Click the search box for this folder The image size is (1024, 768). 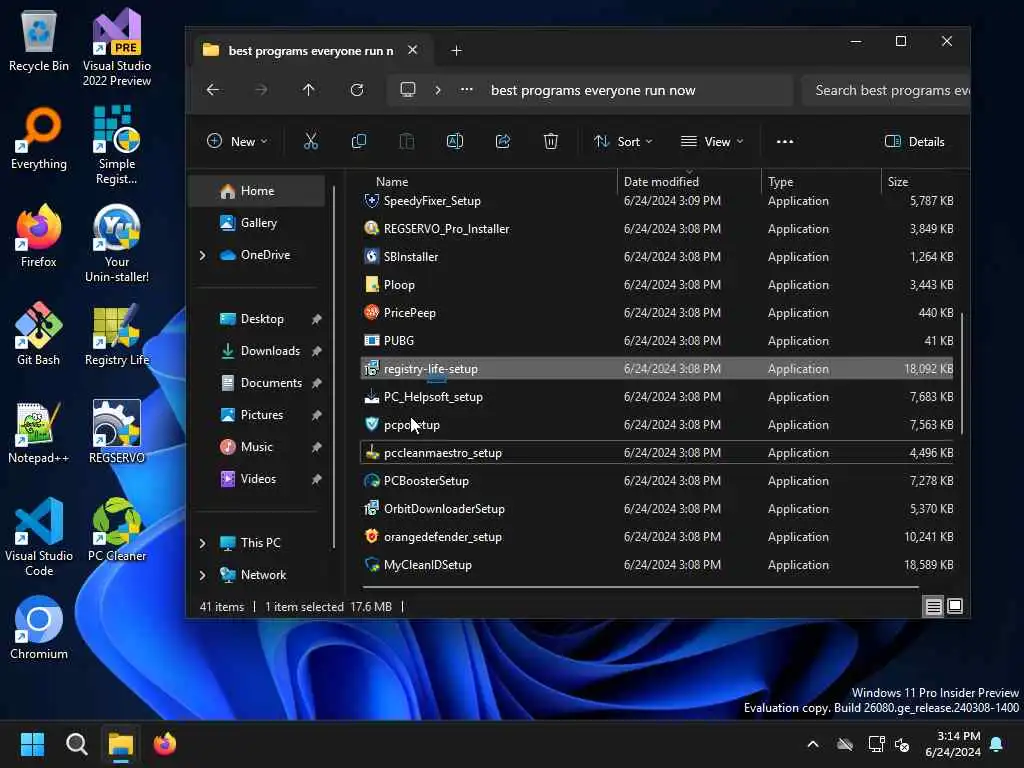[886, 90]
